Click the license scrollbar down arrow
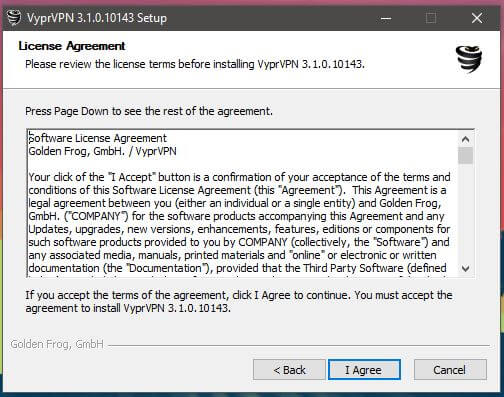Screen dimensions: 504x397 [465, 268]
